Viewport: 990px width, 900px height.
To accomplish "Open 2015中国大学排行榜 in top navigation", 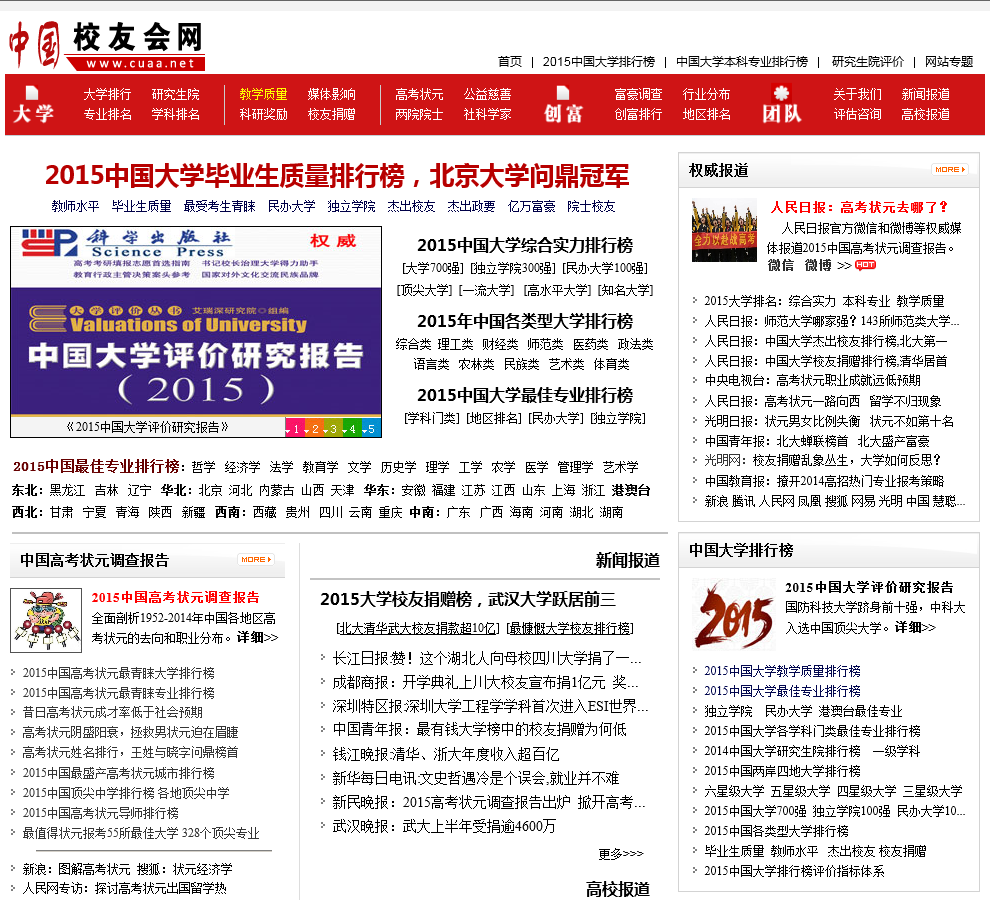I will tap(599, 62).
